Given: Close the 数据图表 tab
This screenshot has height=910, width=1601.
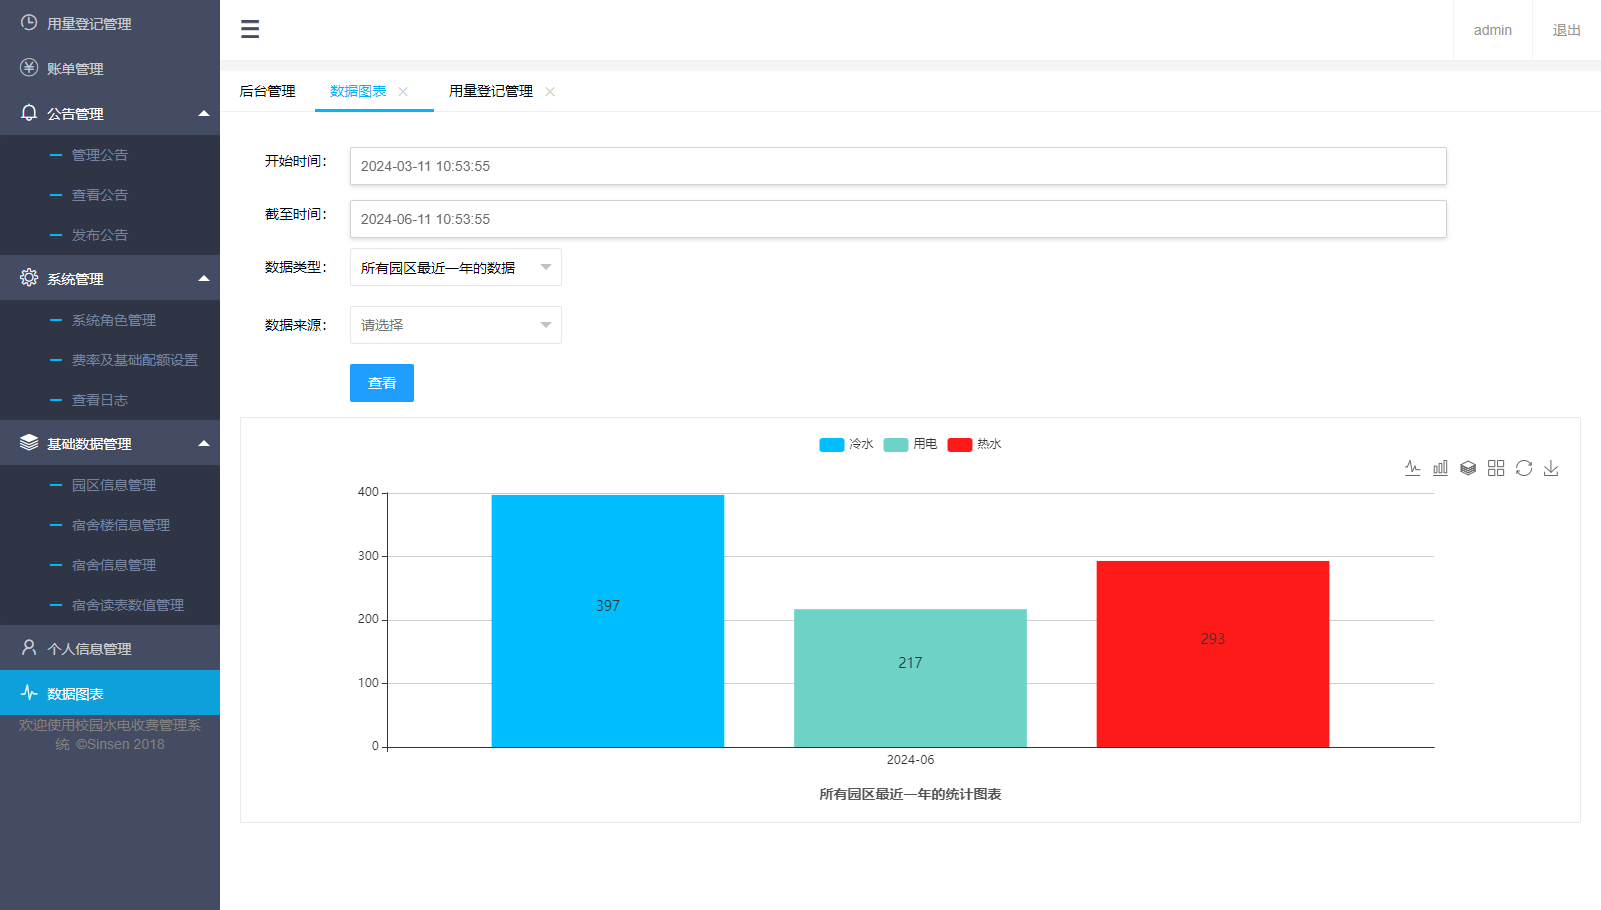Looking at the screenshot, I should (403, 91).
